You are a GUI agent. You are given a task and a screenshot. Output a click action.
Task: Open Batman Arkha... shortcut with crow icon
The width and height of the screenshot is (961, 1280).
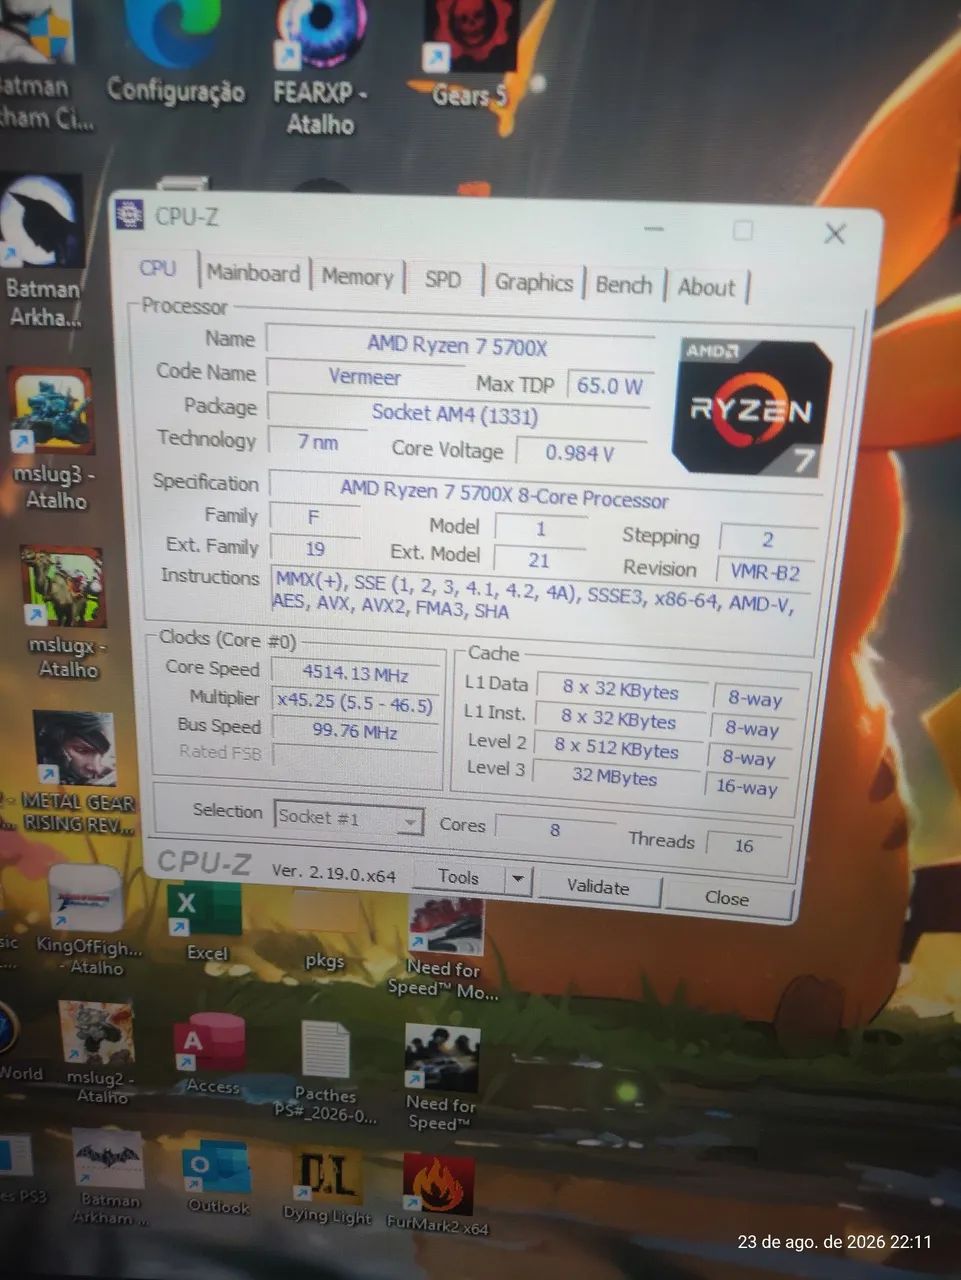point(42,252)
